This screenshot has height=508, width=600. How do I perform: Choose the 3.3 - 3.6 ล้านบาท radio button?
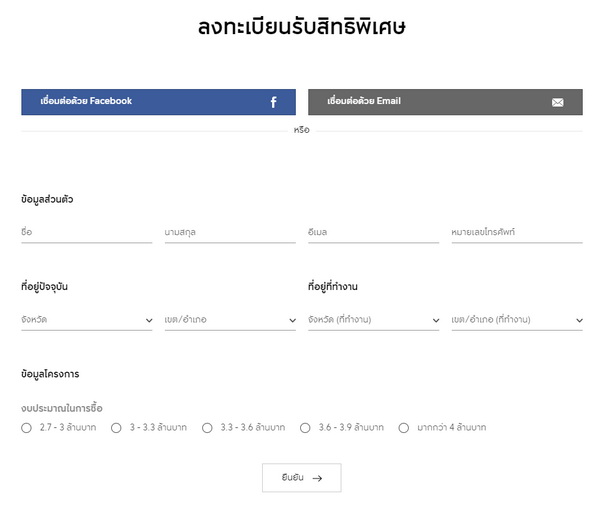point(207,428)
